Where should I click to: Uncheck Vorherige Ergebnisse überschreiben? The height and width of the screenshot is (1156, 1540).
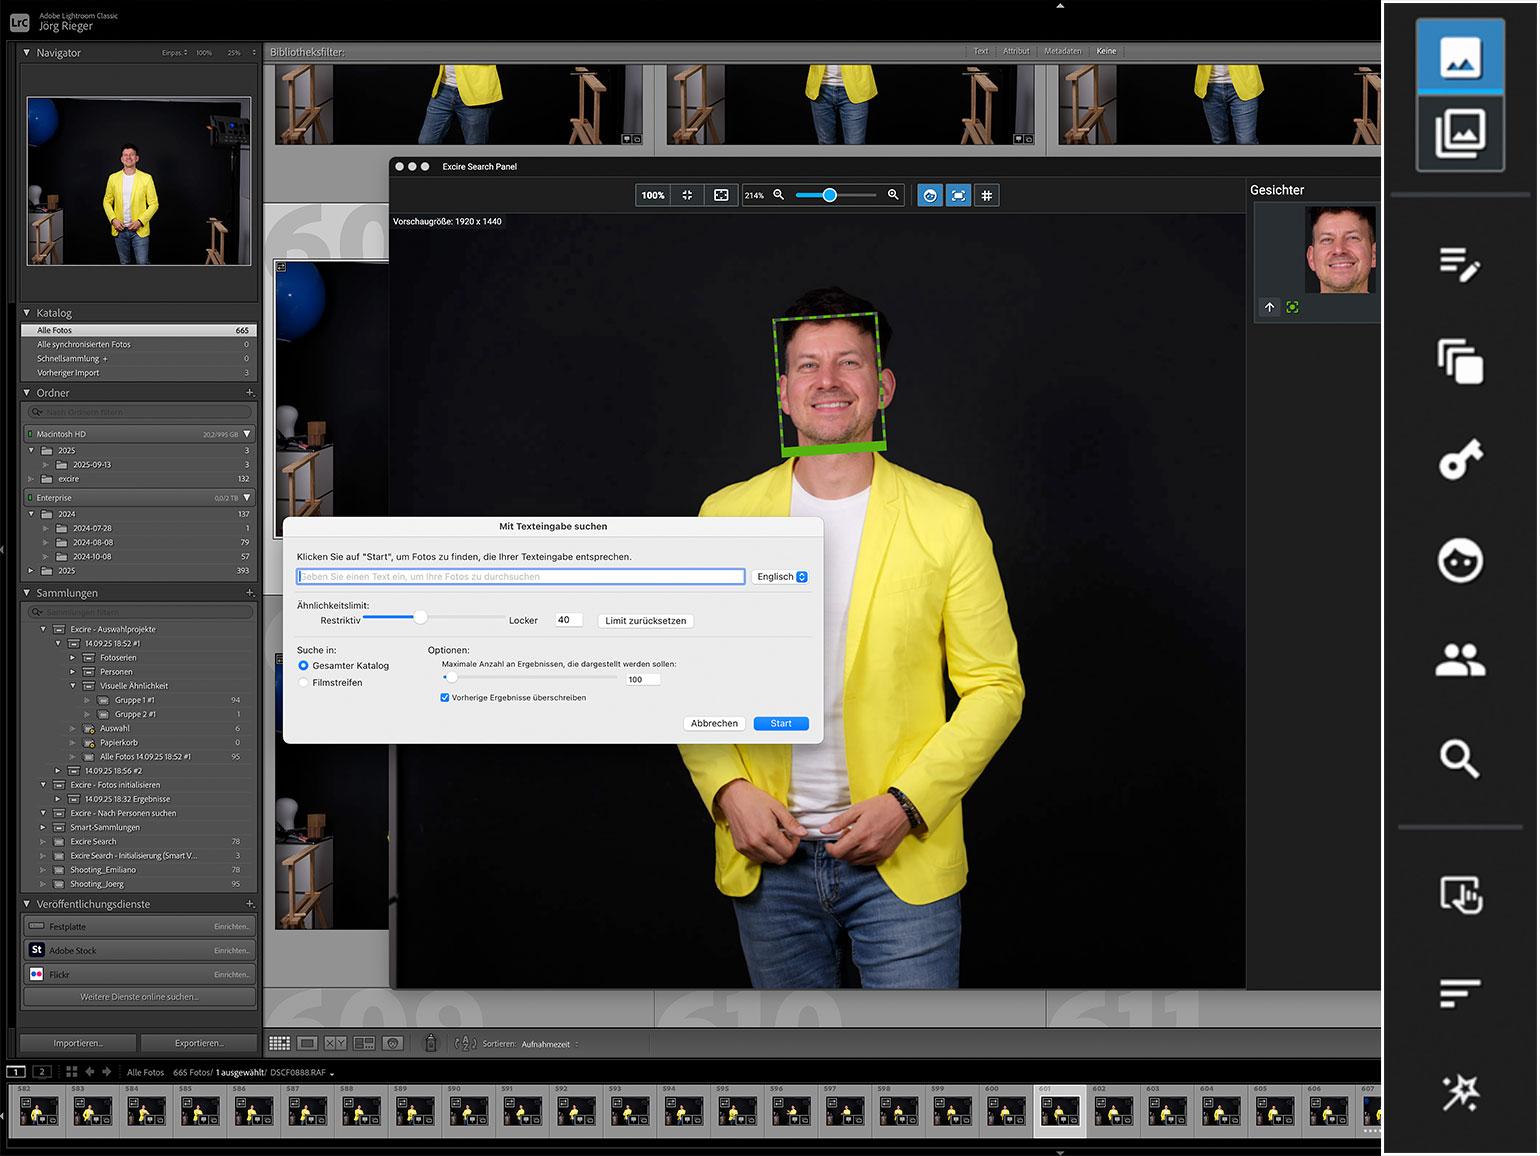tap(445, 698)
